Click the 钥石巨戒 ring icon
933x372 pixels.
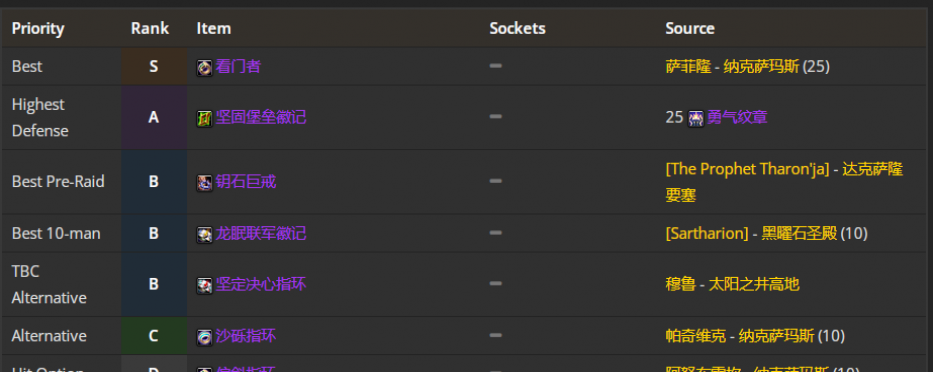click(x=205, y=183)
